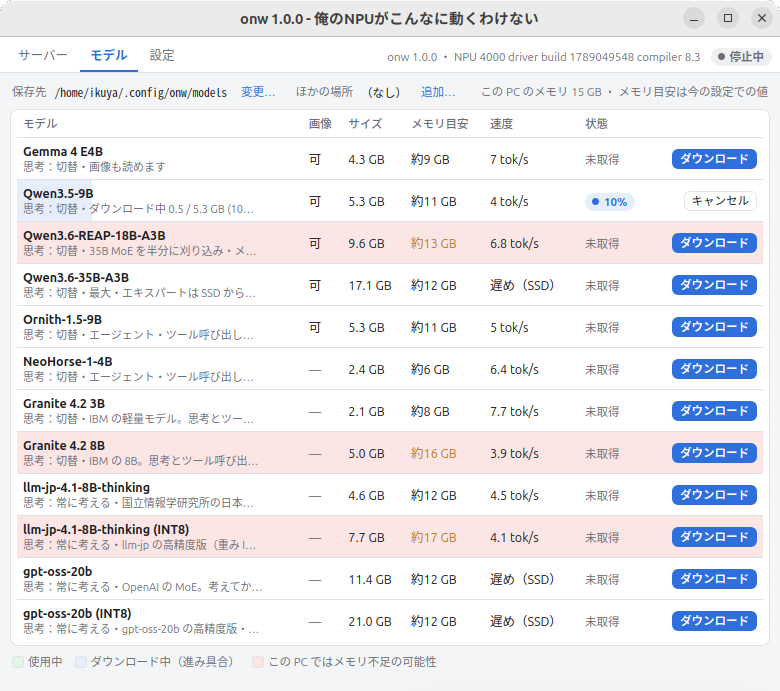Close the onw window
Image resolution: width=780 pixels, height=691 pixels.
click(762, 18)
